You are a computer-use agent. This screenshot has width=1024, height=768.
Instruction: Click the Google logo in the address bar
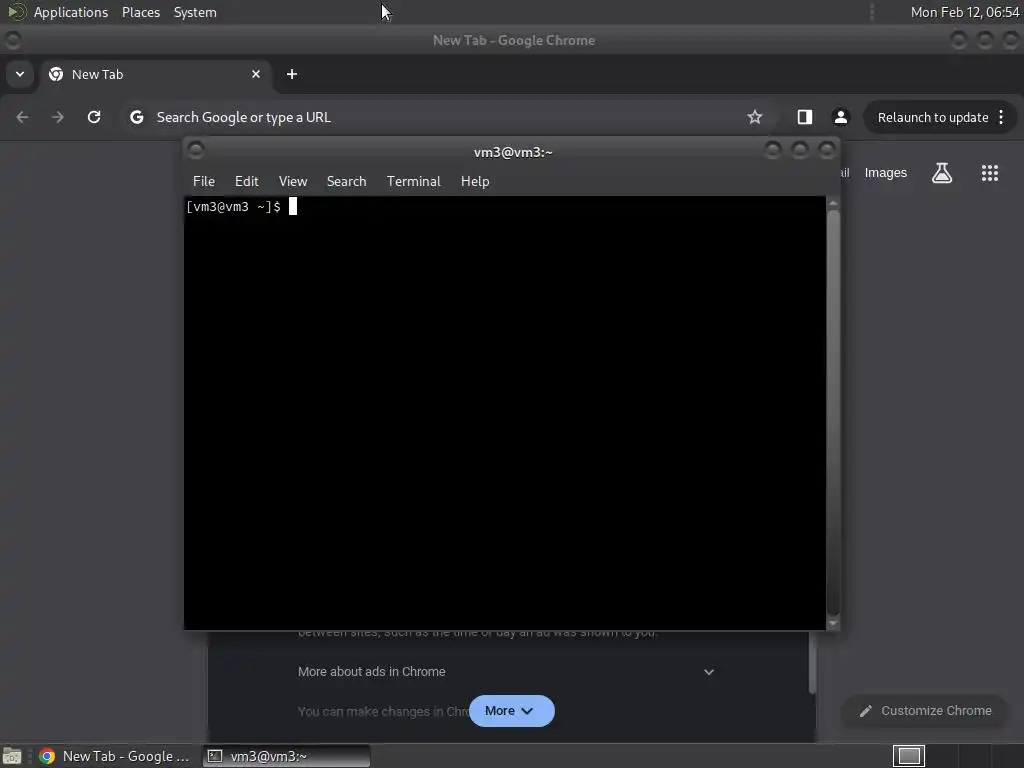coord(136,117)
